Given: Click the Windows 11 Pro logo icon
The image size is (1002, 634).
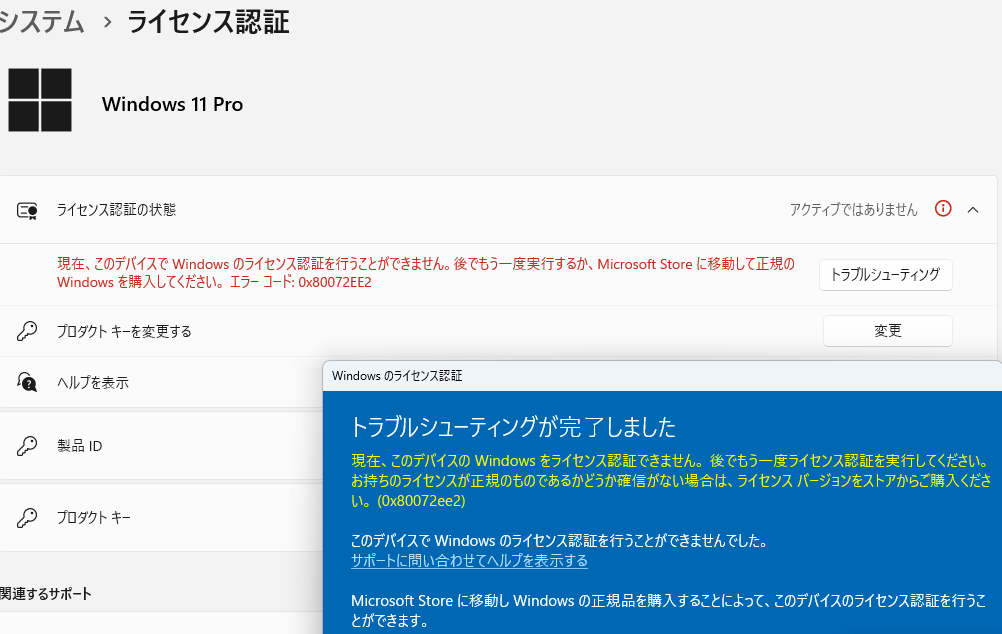Looking at the screenshot, I should pos(40,99).
